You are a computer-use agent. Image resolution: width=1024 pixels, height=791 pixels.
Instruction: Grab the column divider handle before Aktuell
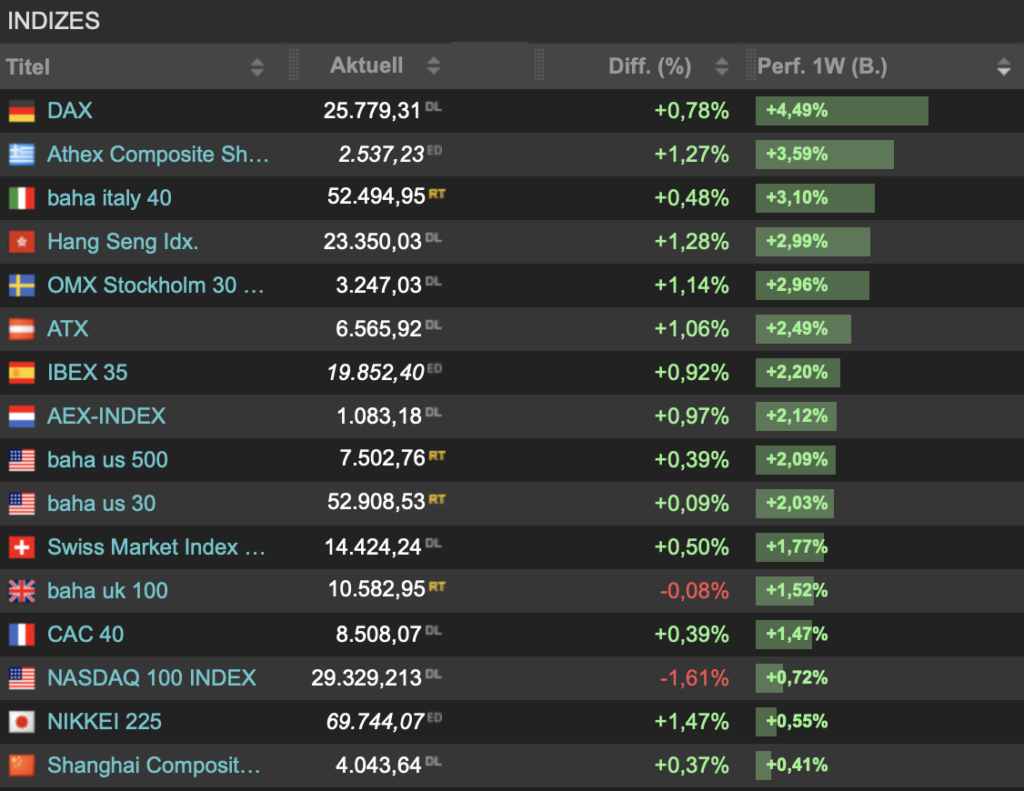(293, 65)
